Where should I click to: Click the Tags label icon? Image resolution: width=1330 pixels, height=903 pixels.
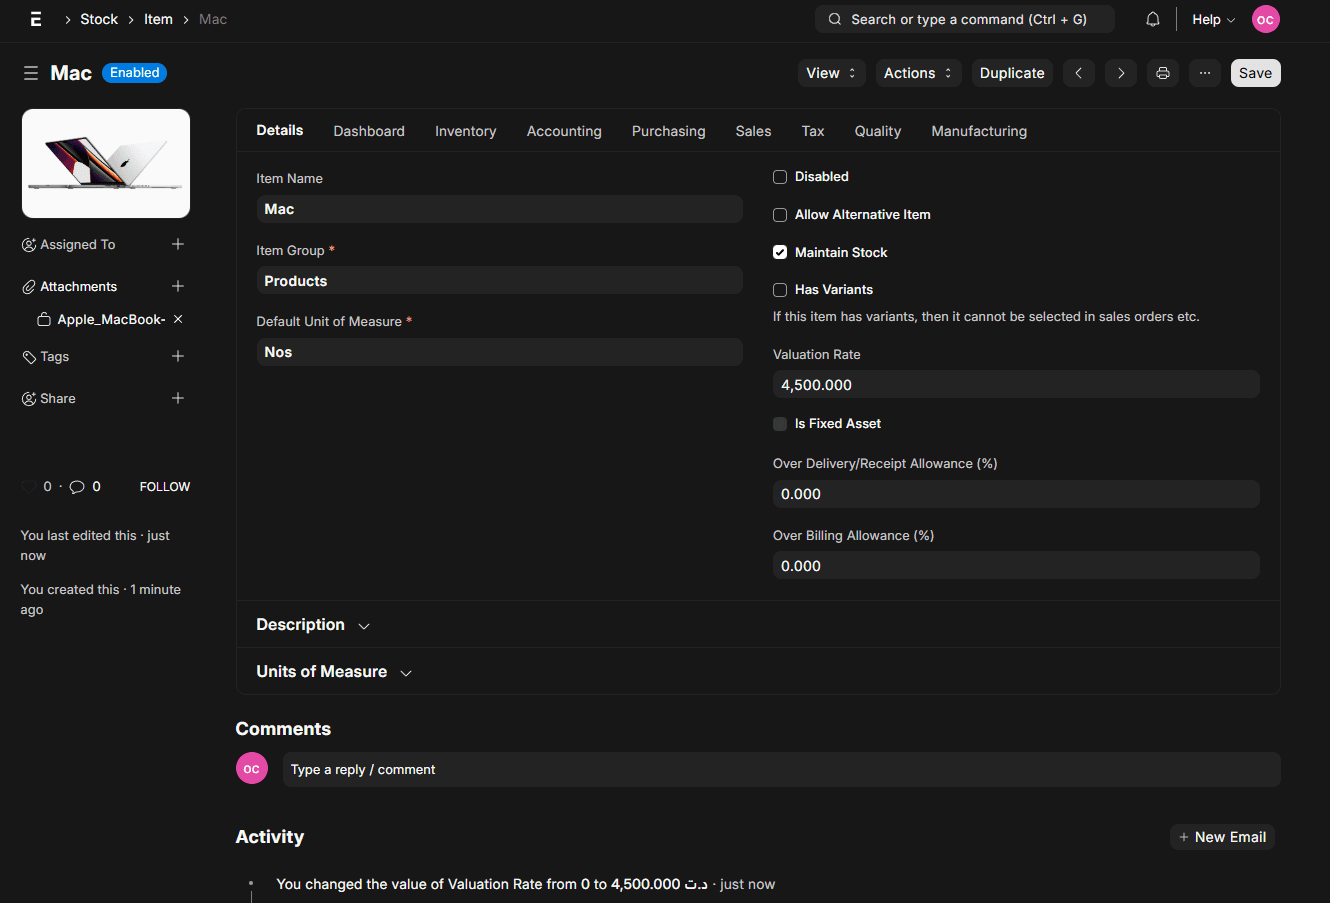(x=29, y=357)
